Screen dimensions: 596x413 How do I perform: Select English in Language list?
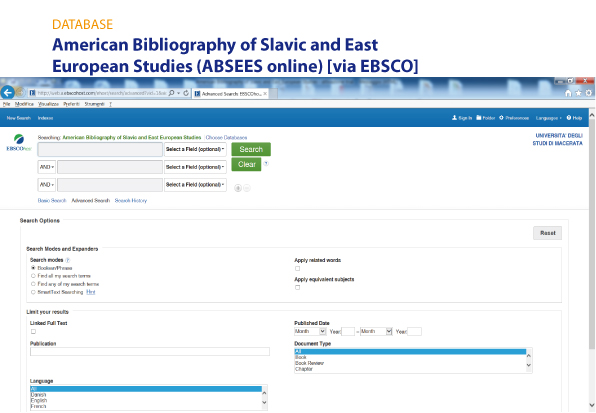(x=39, y=400)
